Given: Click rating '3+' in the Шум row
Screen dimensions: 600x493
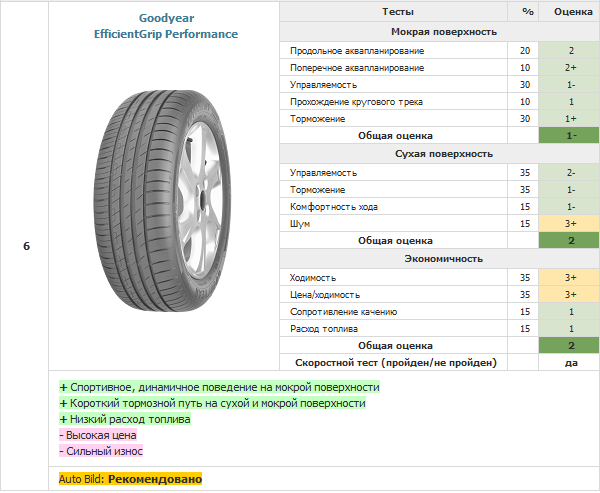Looking at the screenshot, I should point(571,224).
